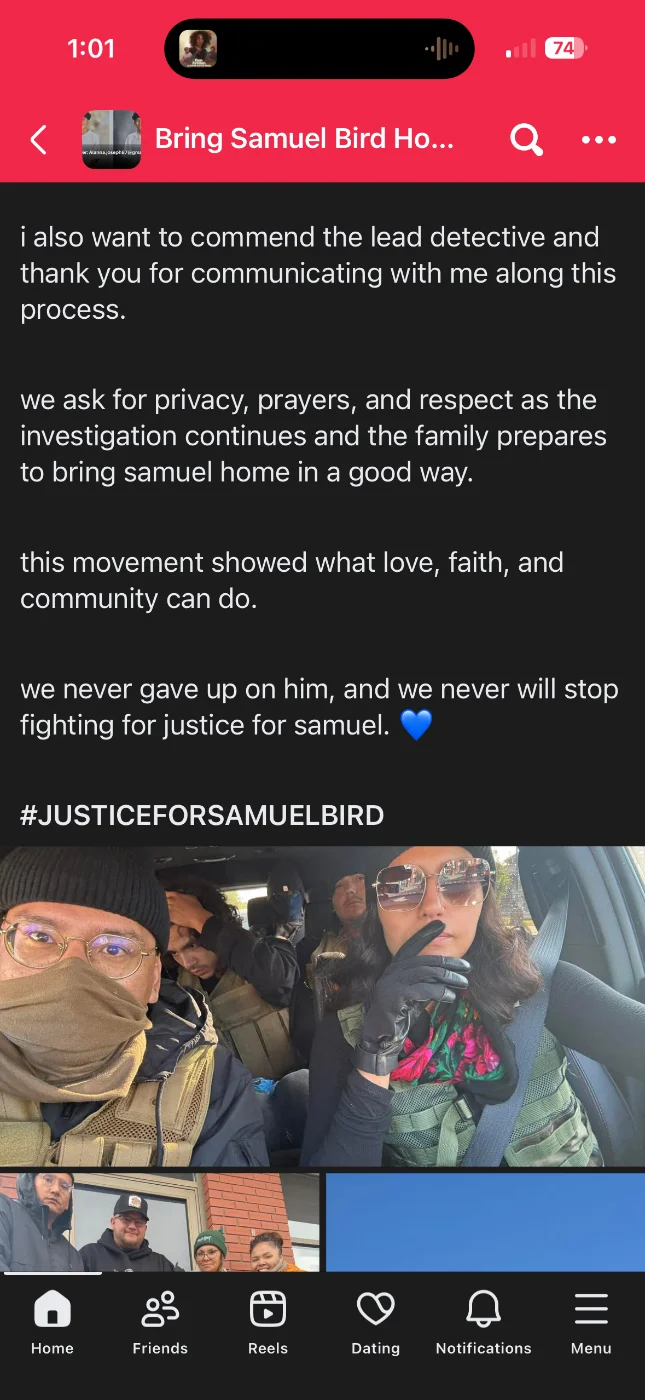Image resolution: width=645 pixels, height=1400 pixels.
Task: Open Notifications bell tab
Action: tap(484, 1322)
